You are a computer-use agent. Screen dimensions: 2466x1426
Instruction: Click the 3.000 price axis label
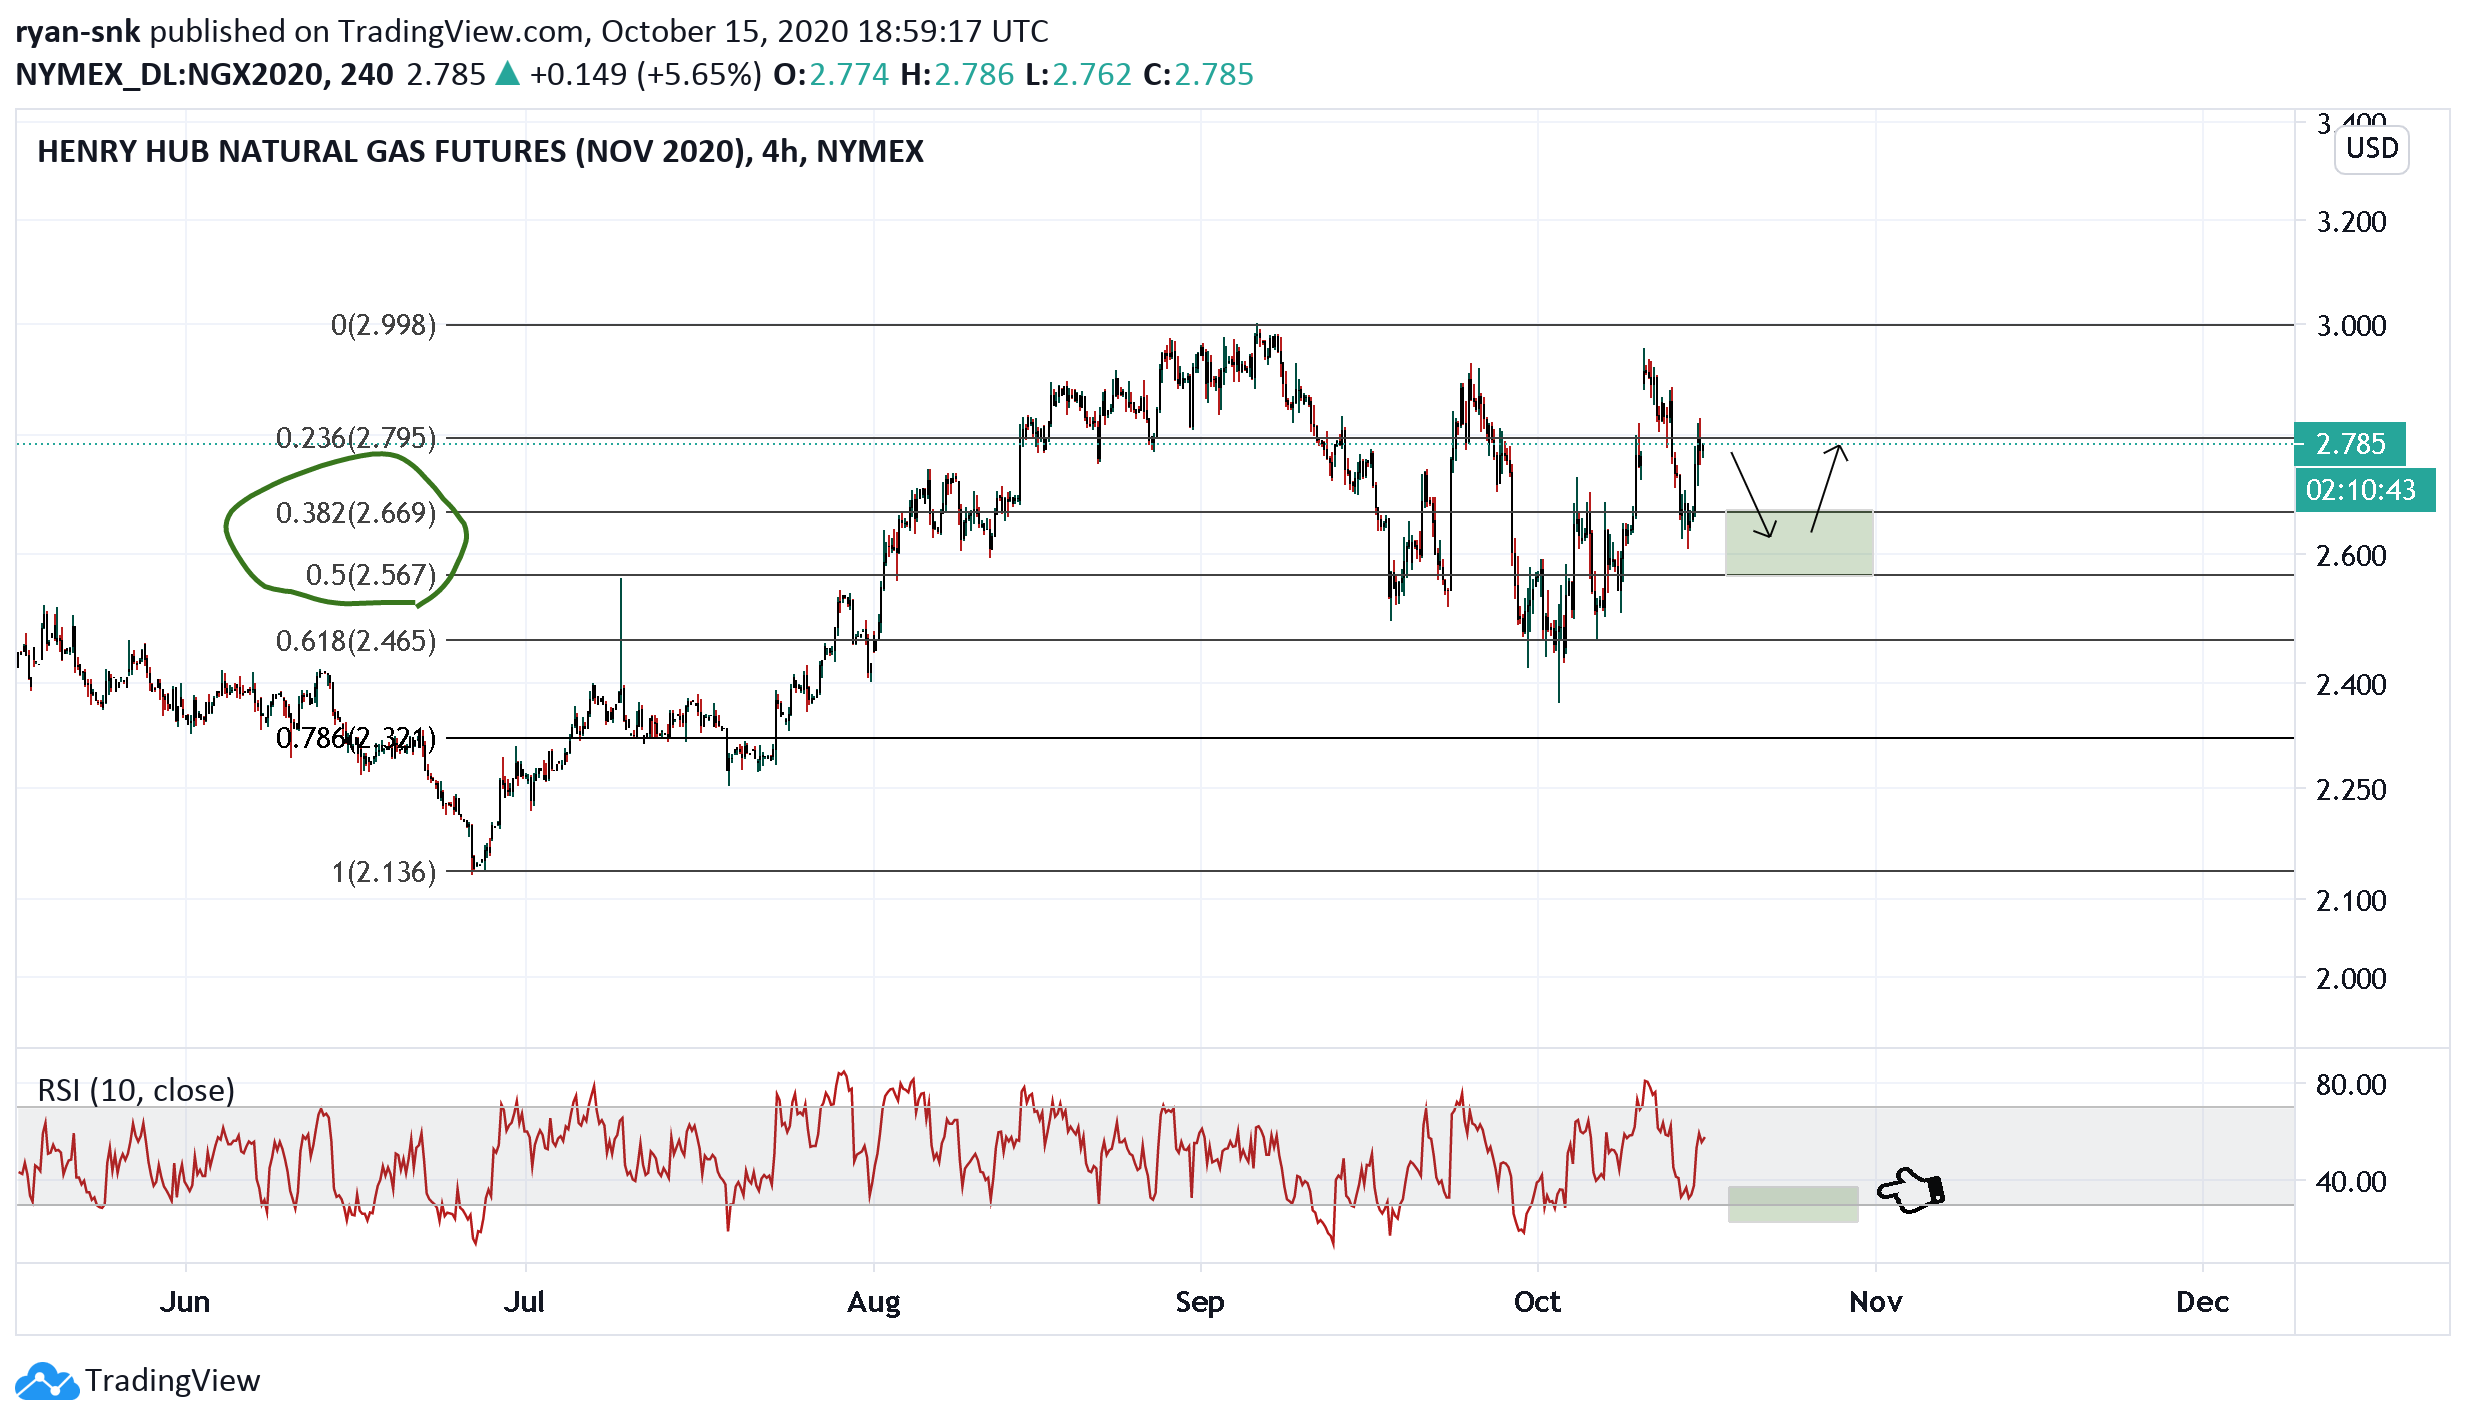pyautogui.click(x=2351, y=326)
